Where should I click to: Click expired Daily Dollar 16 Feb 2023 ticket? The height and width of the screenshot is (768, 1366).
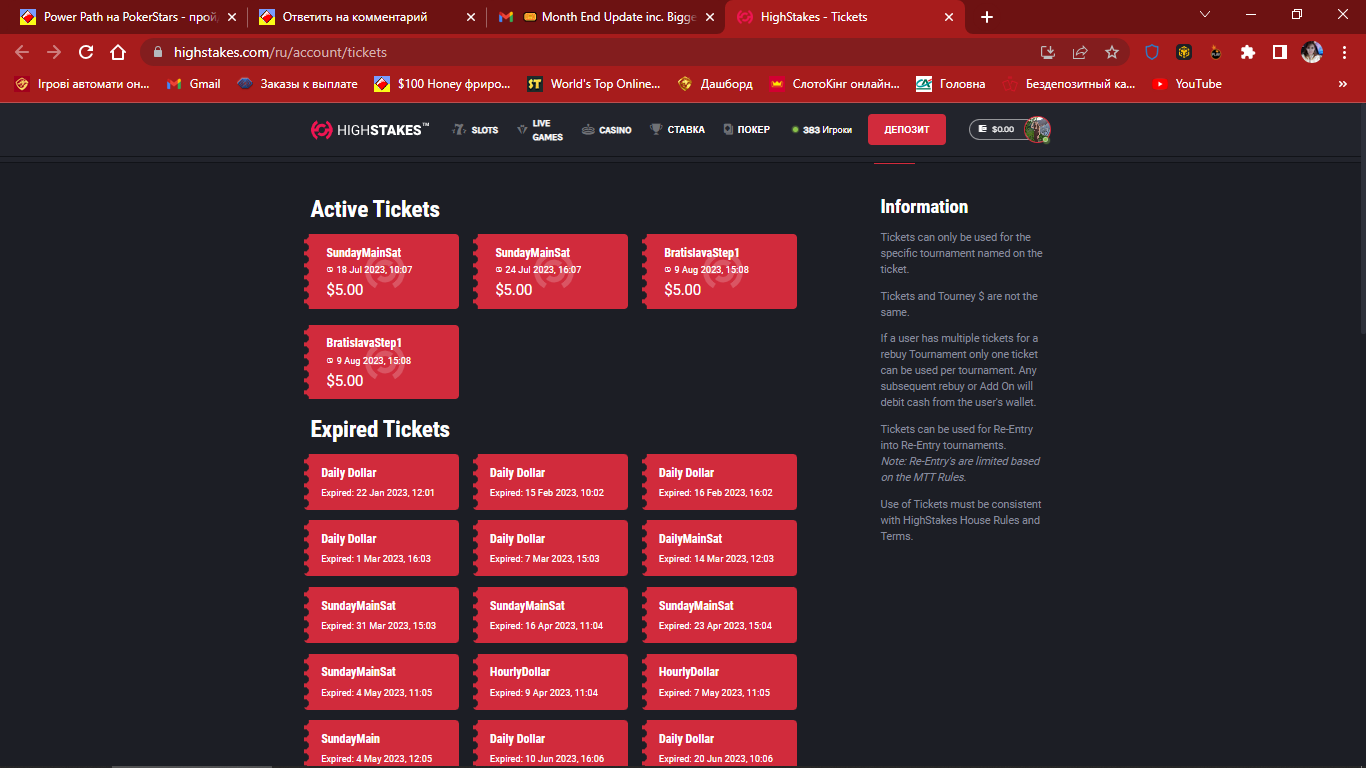click(x=719, y=482)
